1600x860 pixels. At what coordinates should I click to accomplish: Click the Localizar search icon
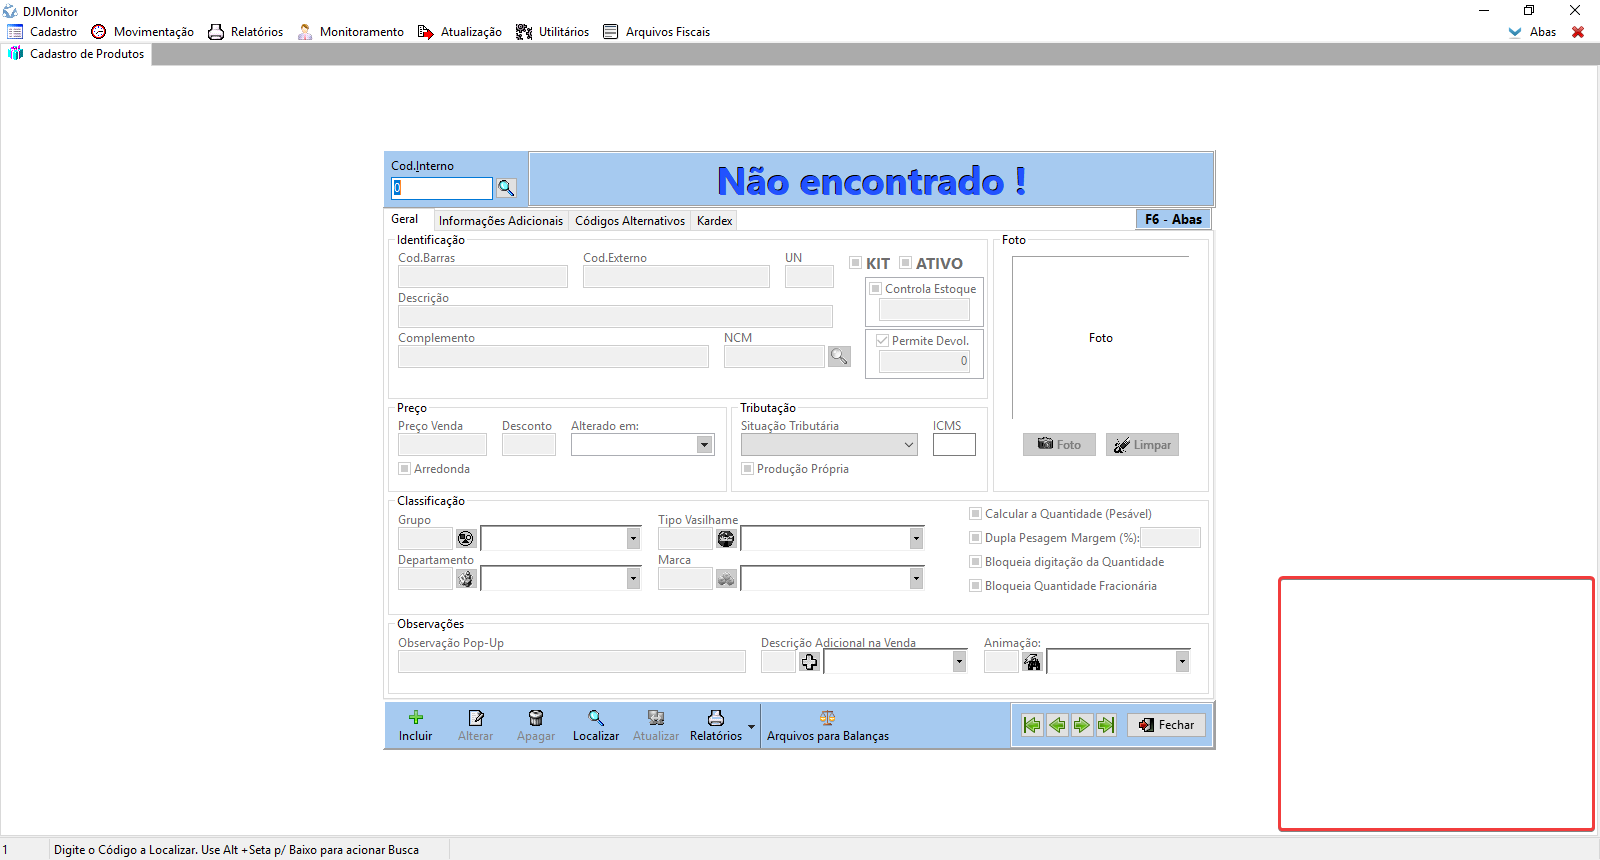(x=596, y=717)
